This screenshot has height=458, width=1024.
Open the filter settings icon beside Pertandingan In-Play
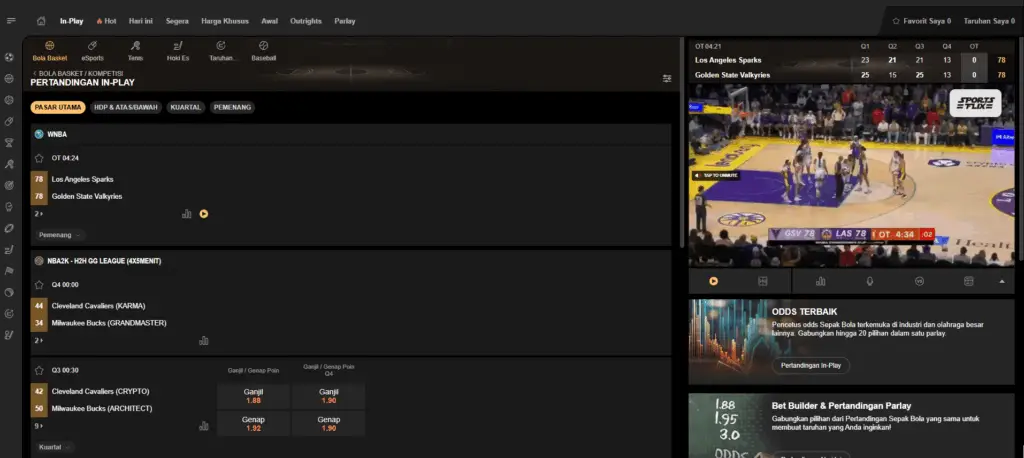pyautogui.click(x=667, y=78)
